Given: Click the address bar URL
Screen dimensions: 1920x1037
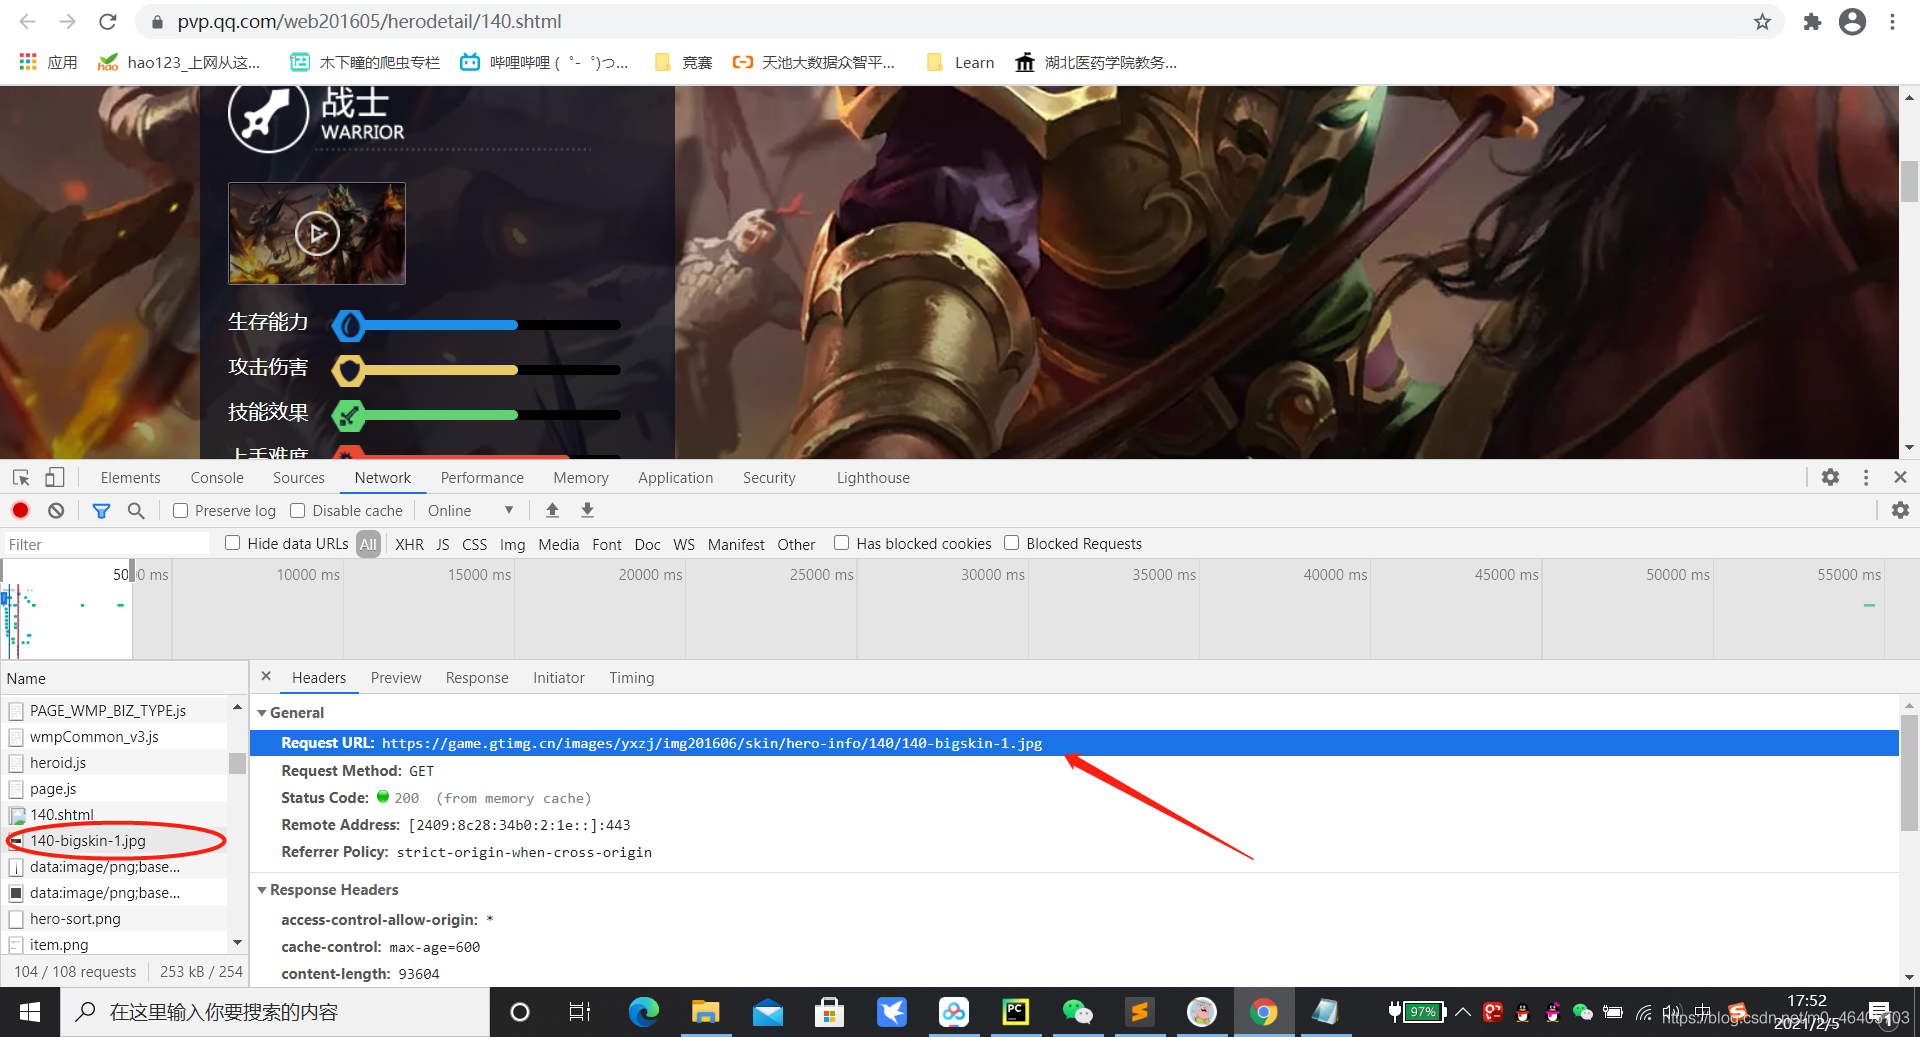Looking at the screenshot, I should 369,21.
